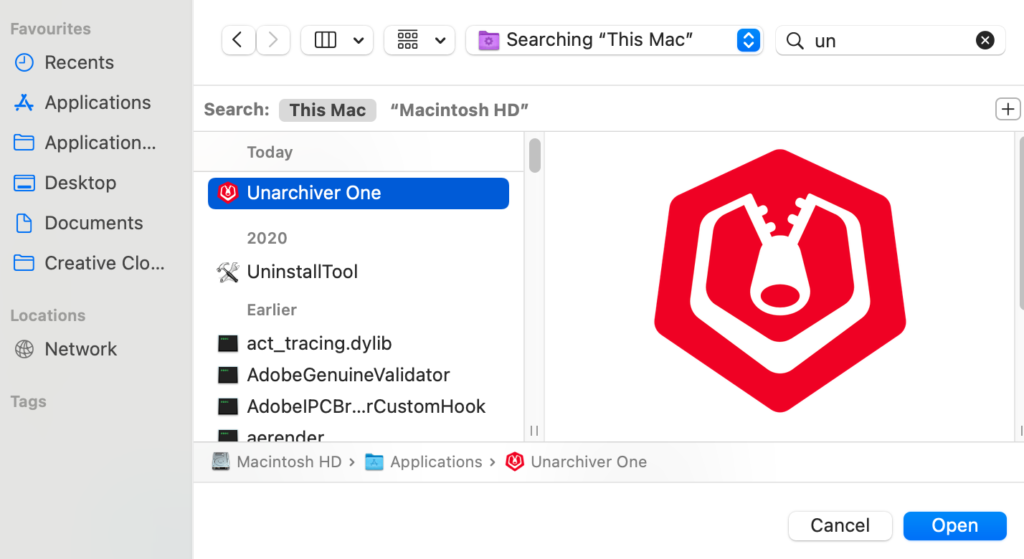The width and height of the screenshot is (1024, 559).
Task: Select the AdobeGenuineValidator file
Action: click(x=348, y=375)
